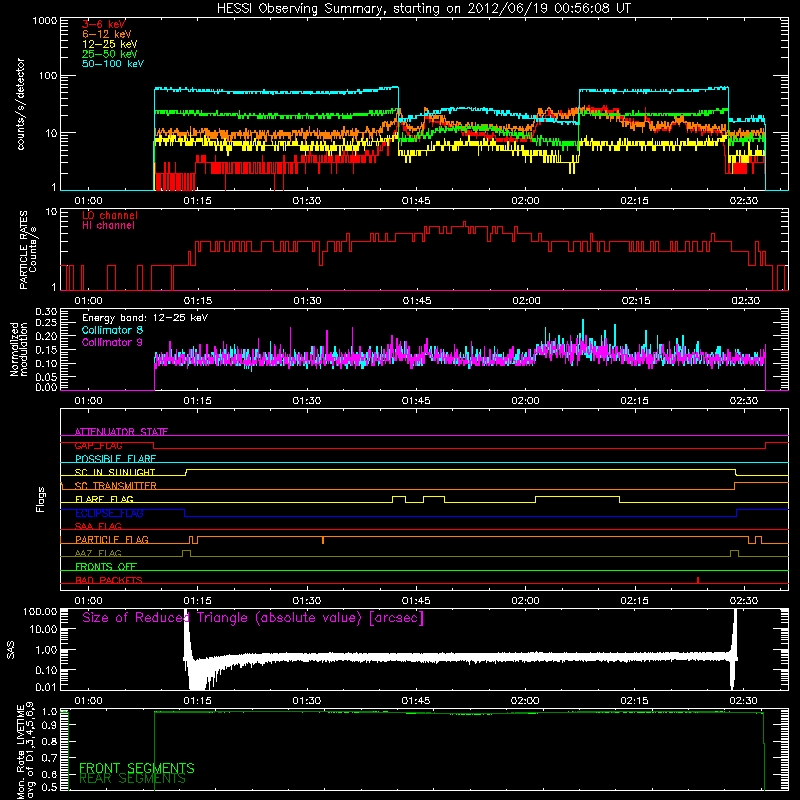Image resolution: width=800 pixels, height=800 pixels.
Task: Click '01:15' under the count-rate panel
Action: pyautogui.click(x=197, y=201)
